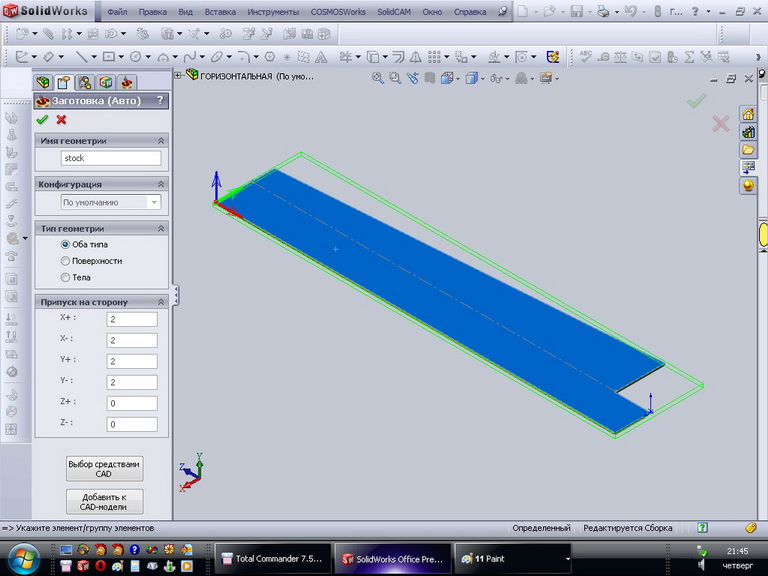This screenshot has width=768, height=576.
Task: Open the SolidCAM manager tab
Action: tap(127, 82)
